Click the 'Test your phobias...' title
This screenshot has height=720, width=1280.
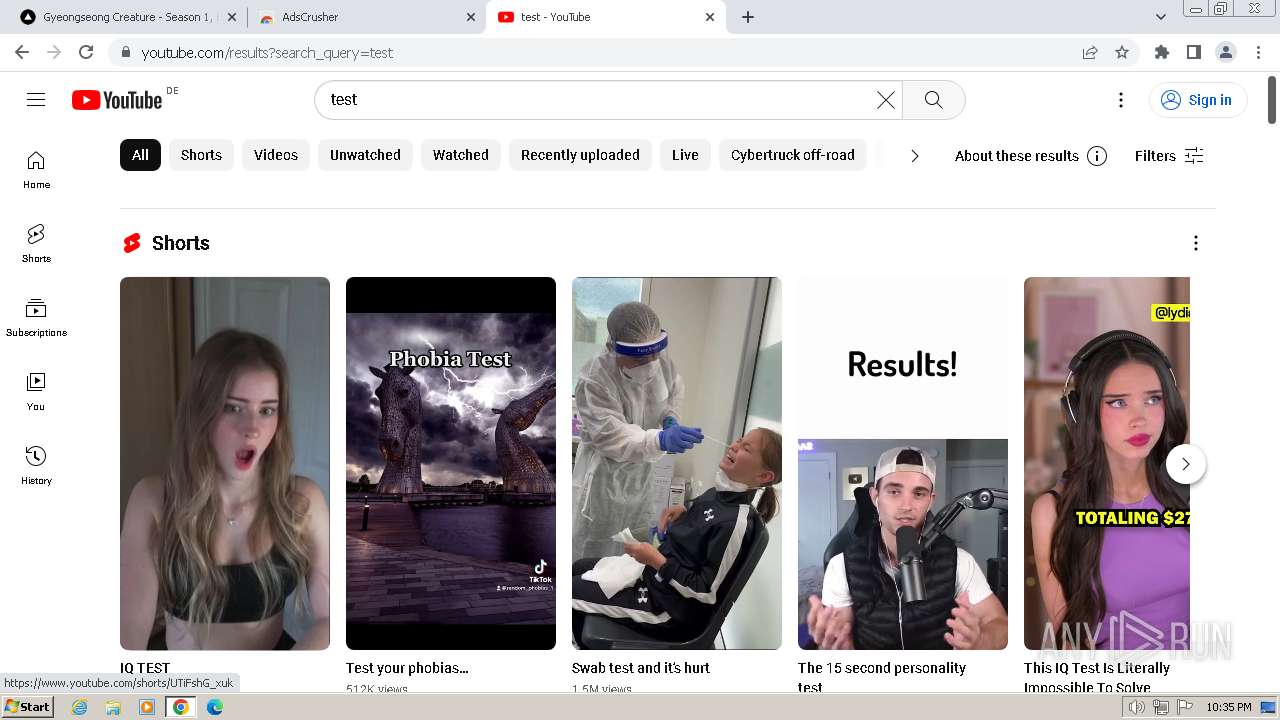click(x=407, y=668)
